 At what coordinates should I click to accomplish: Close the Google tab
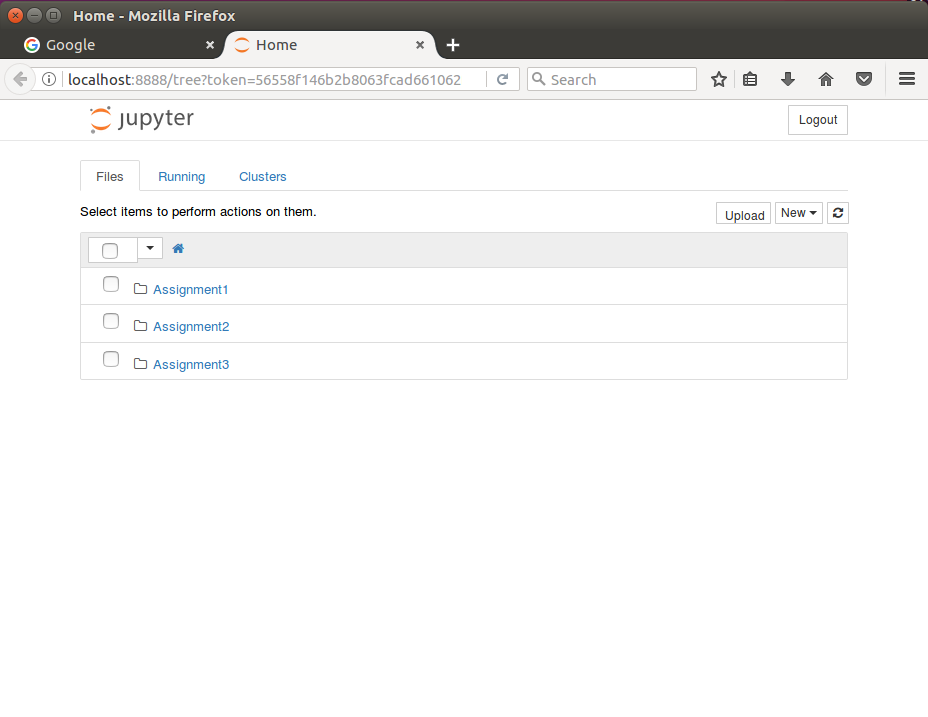(210, 45)
